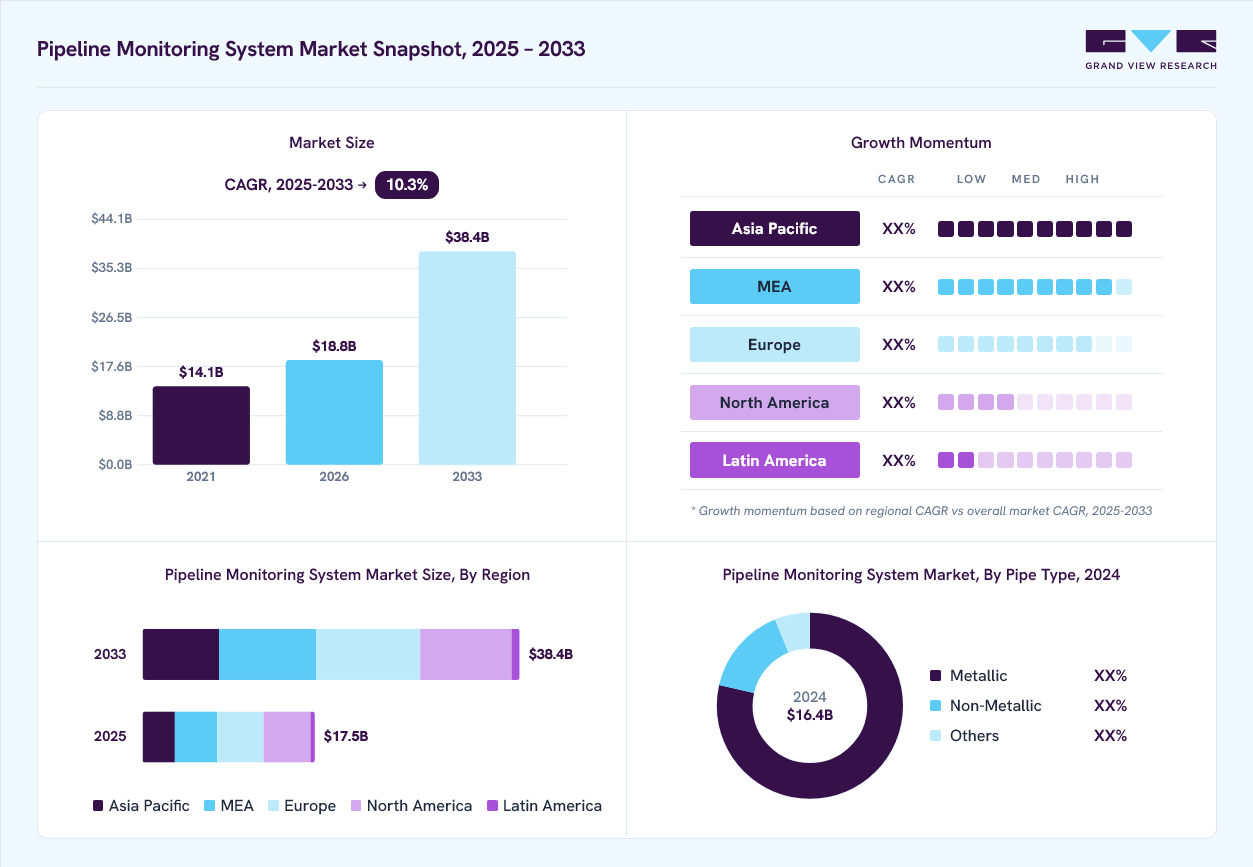The image size is (1253, 867).
Task: Select the Latin America region label
Action: click(774, 460)
